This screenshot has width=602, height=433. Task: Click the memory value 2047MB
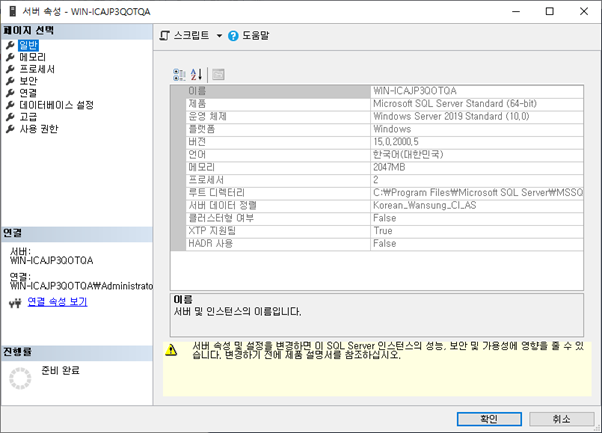coord(389,167)
